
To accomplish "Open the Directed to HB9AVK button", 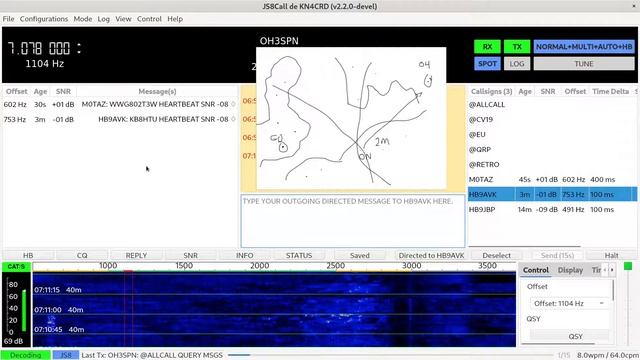I will click(431, 255).
